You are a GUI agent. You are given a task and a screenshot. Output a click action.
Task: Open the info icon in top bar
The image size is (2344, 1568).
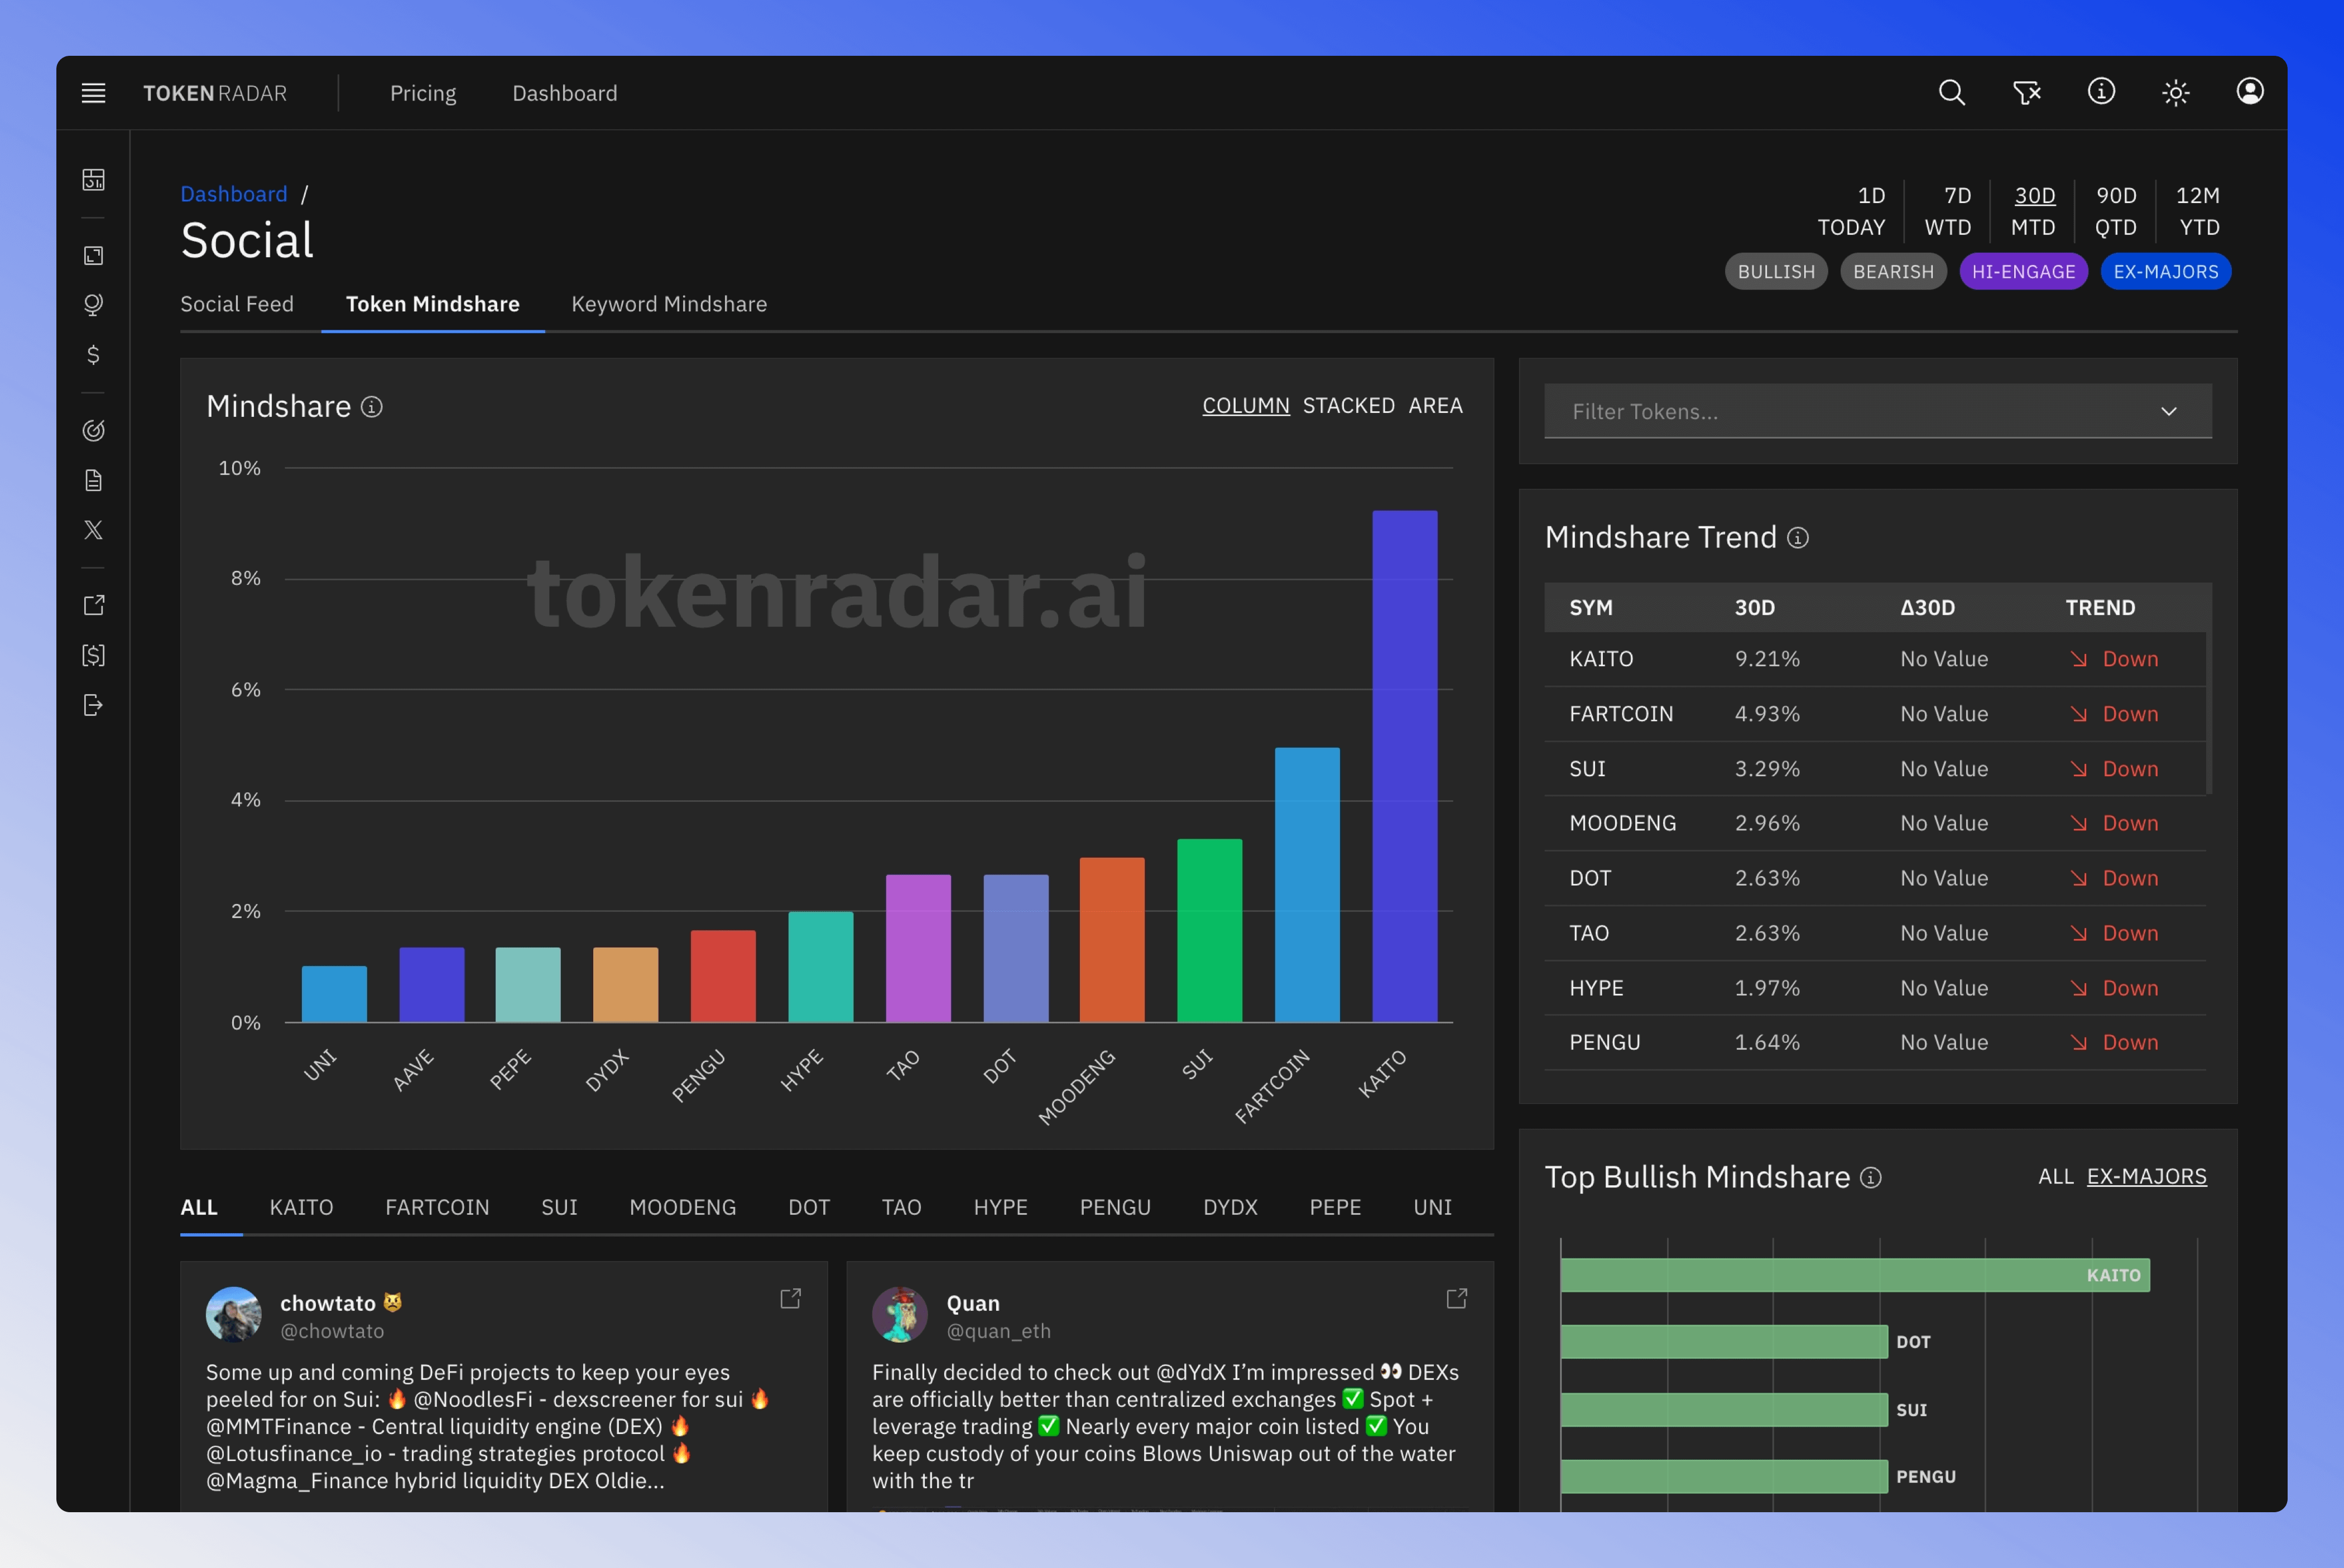pyautogui.click(x=2101, y=92)
